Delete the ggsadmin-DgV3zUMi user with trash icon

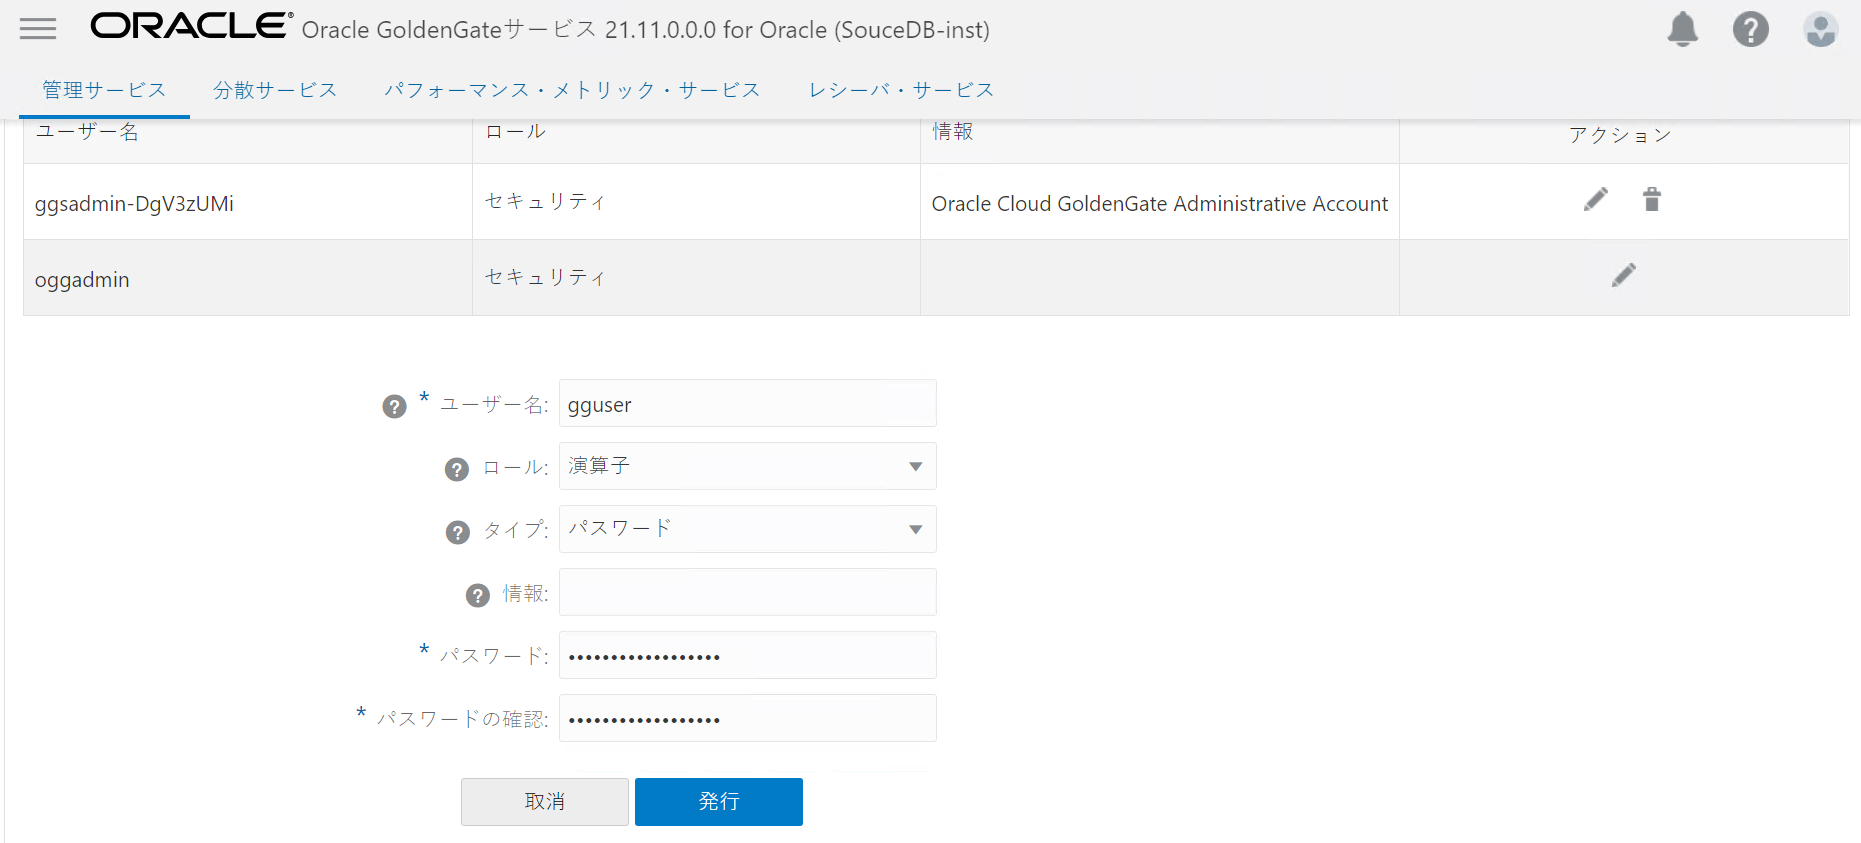1652,200
